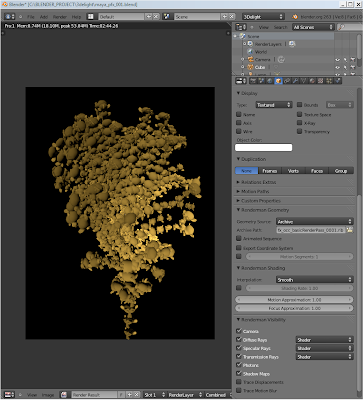
Task: Open the Material properties sphere icon
Action: point(312,81)
